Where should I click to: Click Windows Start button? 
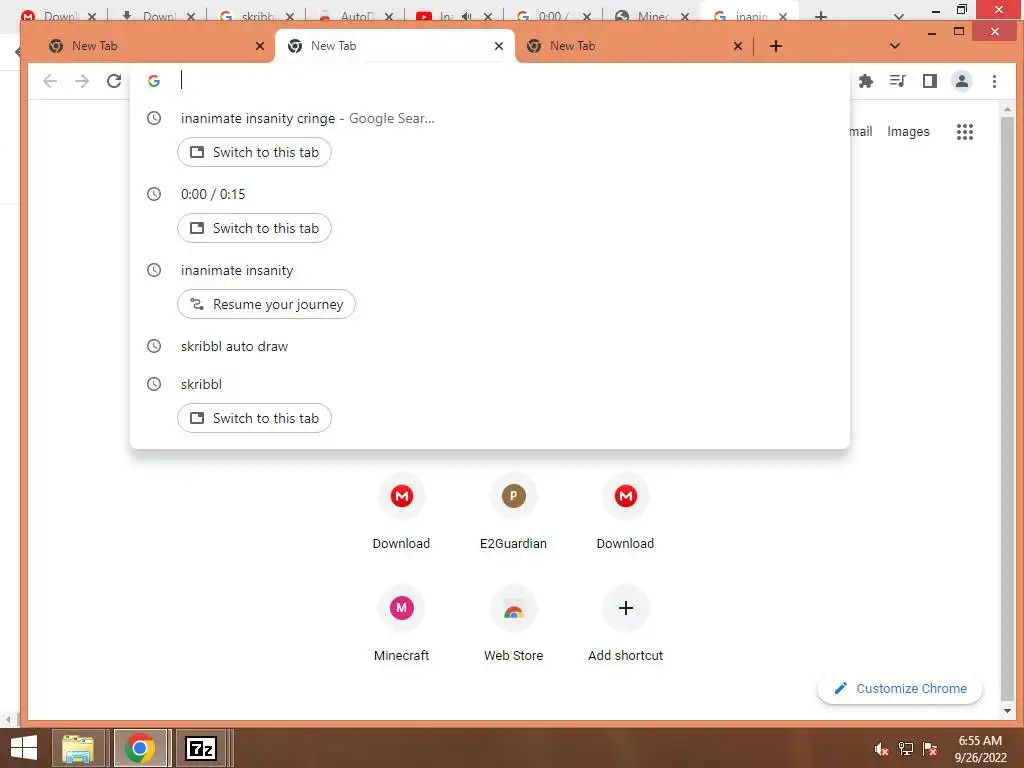[24, 748]
